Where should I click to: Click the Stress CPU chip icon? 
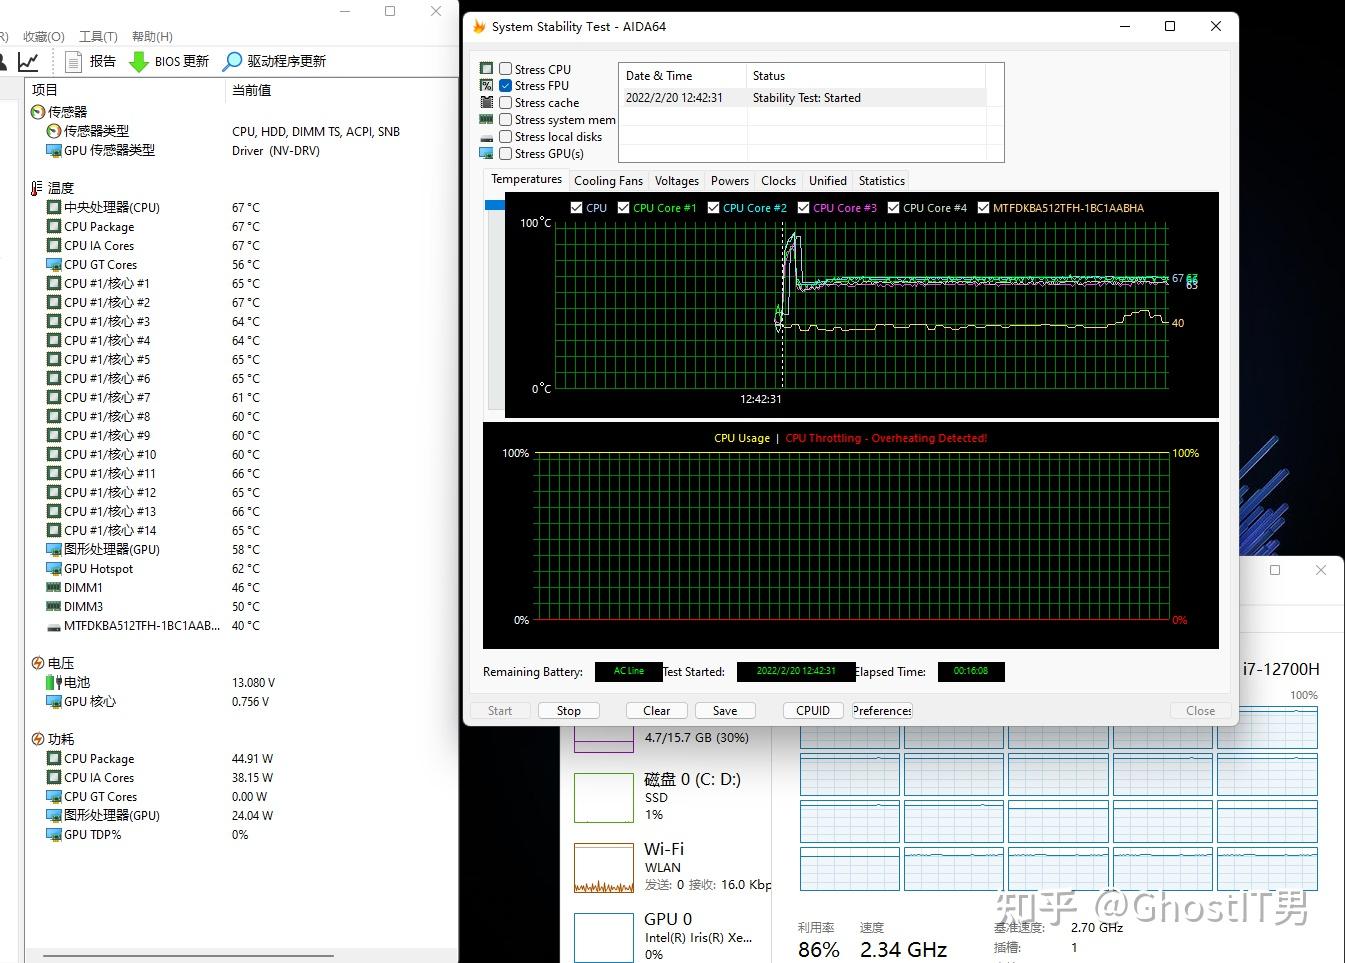487,69
